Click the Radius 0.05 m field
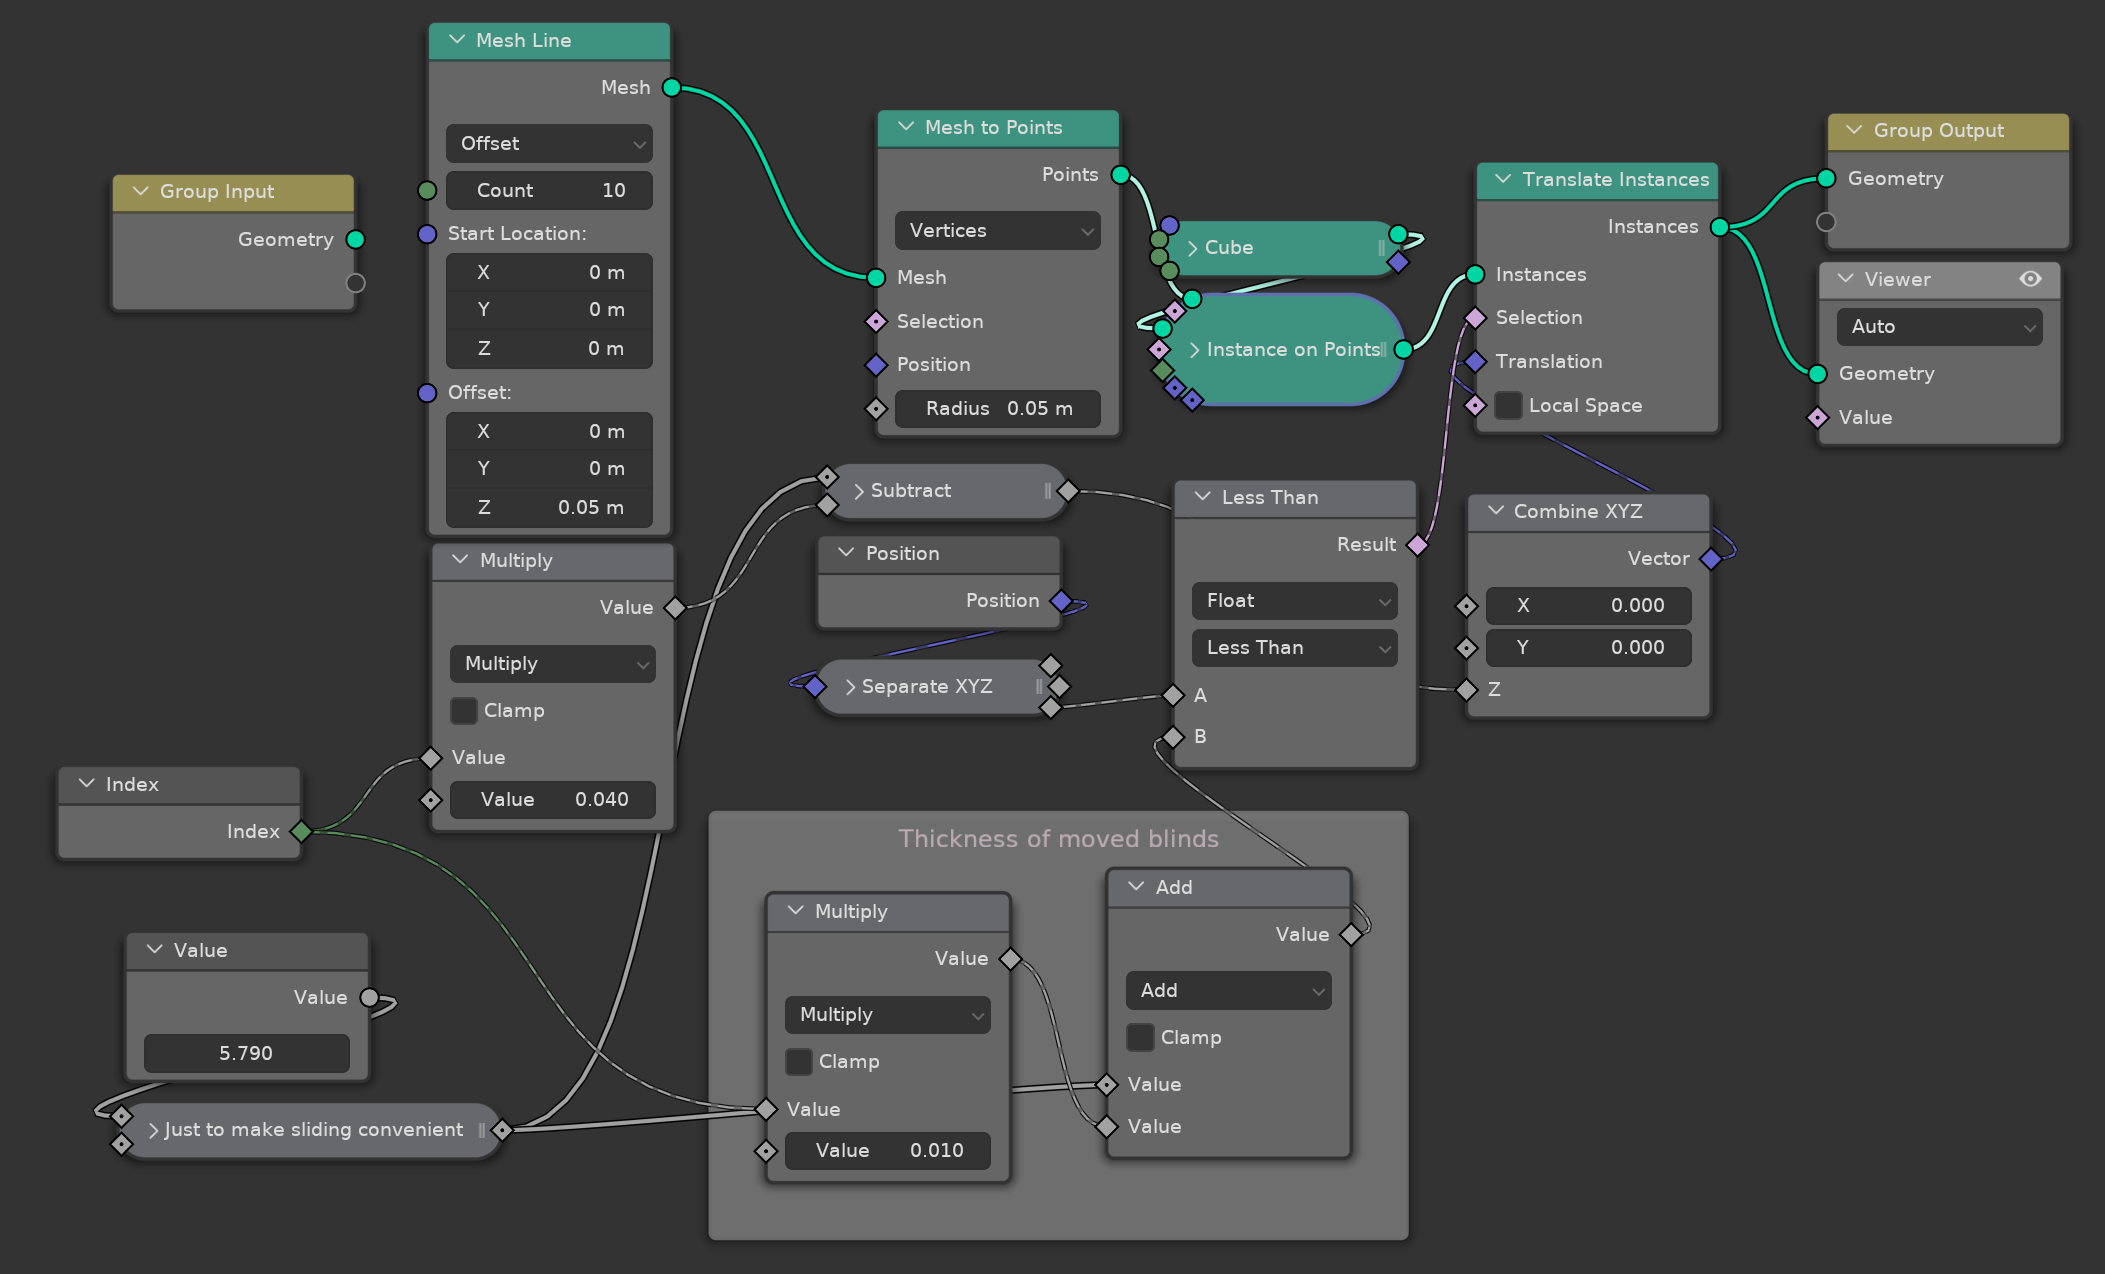Viewport: 2105px width, 1274px height. point(997,408)
